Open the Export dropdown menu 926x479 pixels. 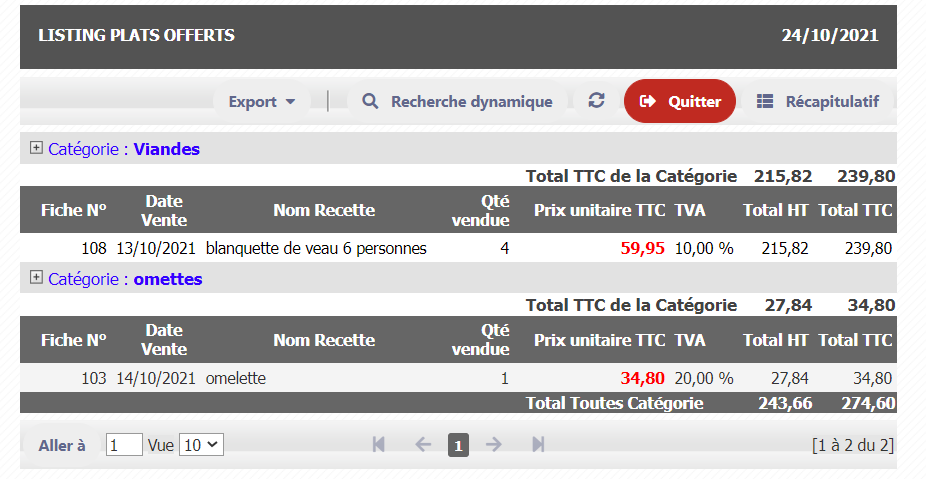click(x=262, y=101)
